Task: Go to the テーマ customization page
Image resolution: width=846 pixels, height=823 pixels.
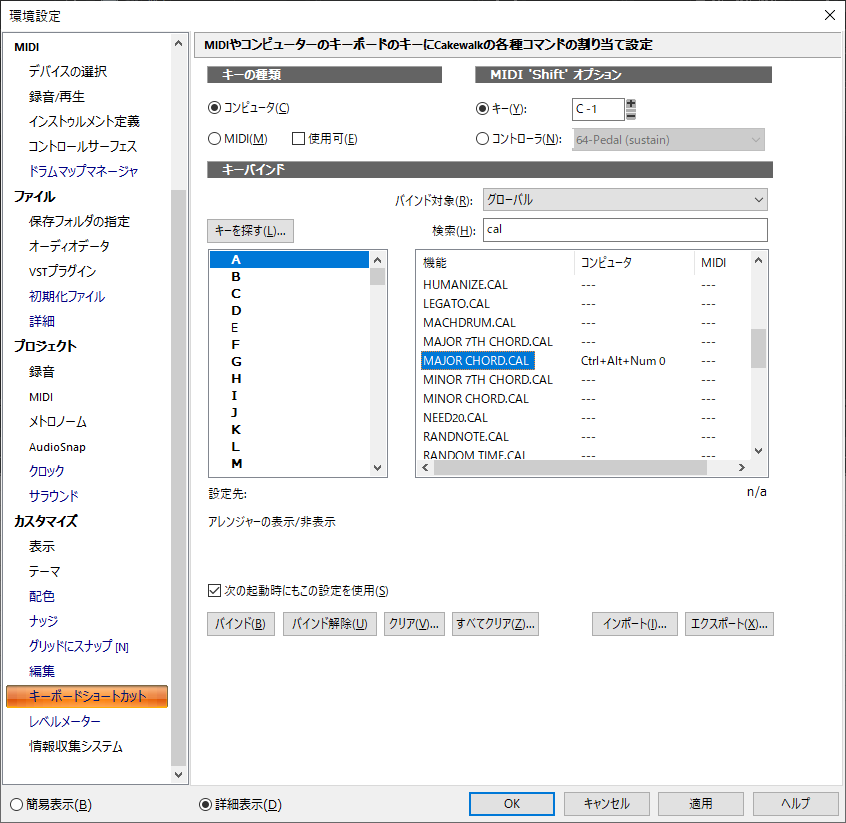Action: pos(44,571)
